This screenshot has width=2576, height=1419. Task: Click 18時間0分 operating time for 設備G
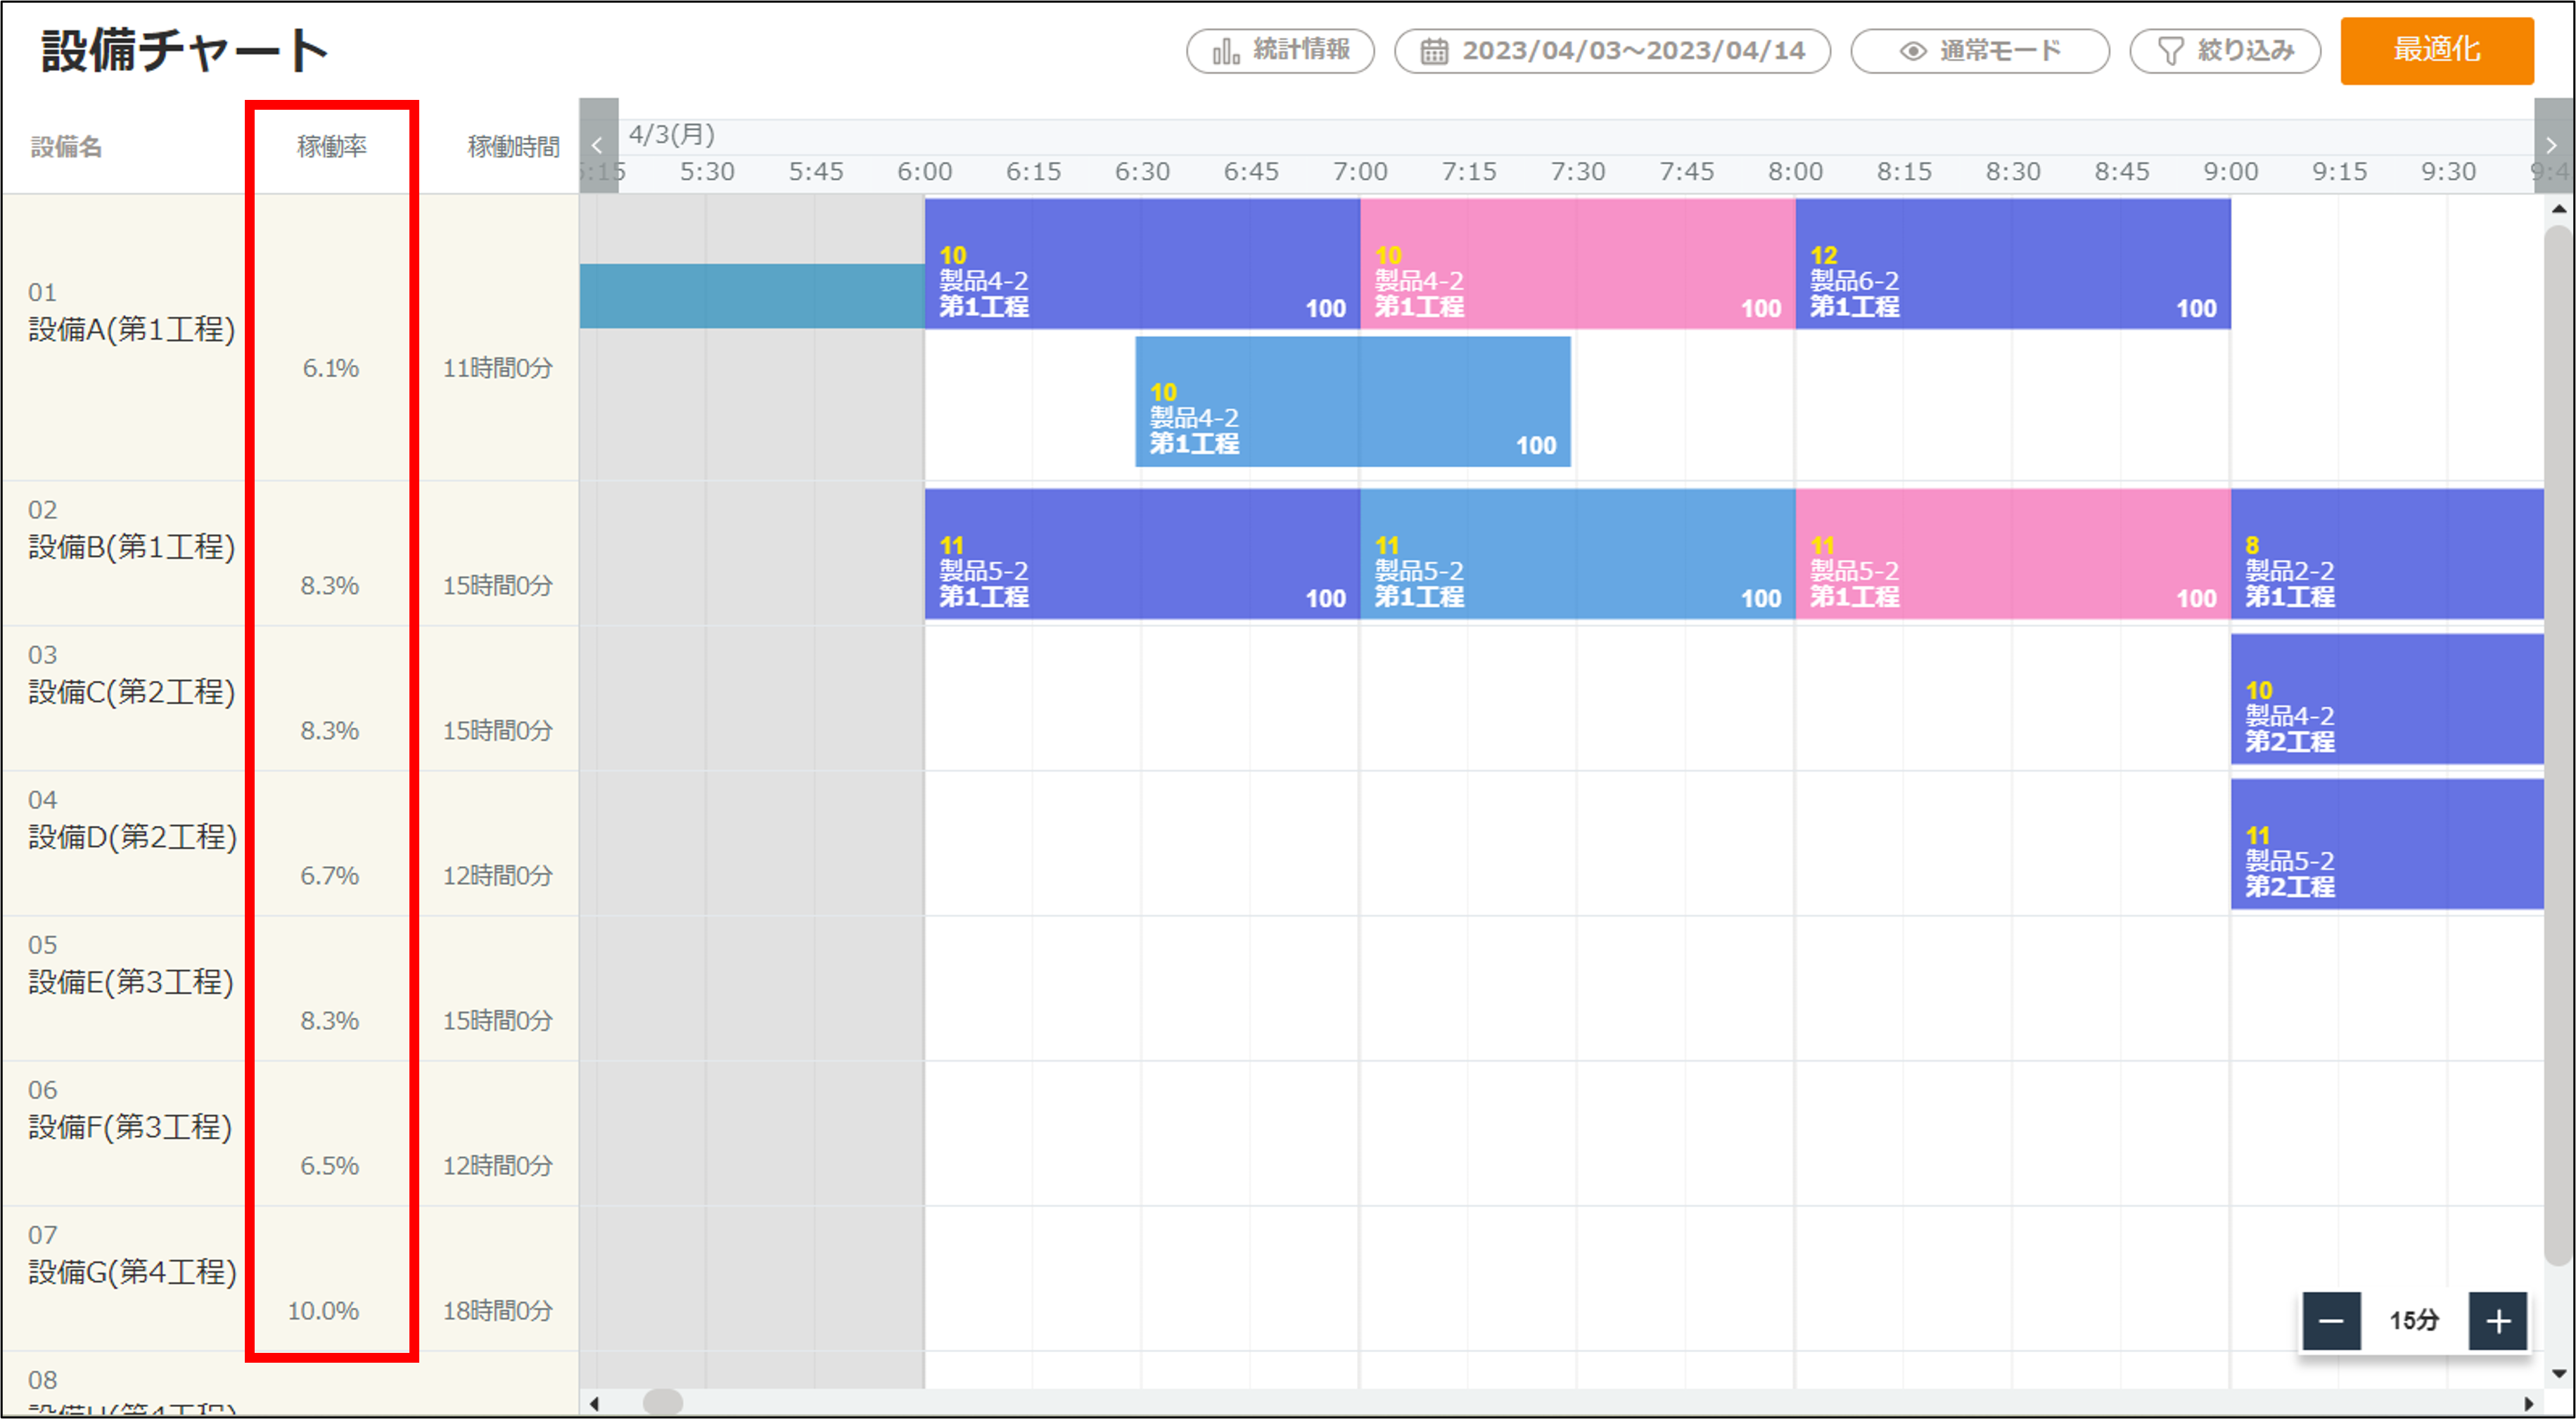click(x=497, y=1310)
